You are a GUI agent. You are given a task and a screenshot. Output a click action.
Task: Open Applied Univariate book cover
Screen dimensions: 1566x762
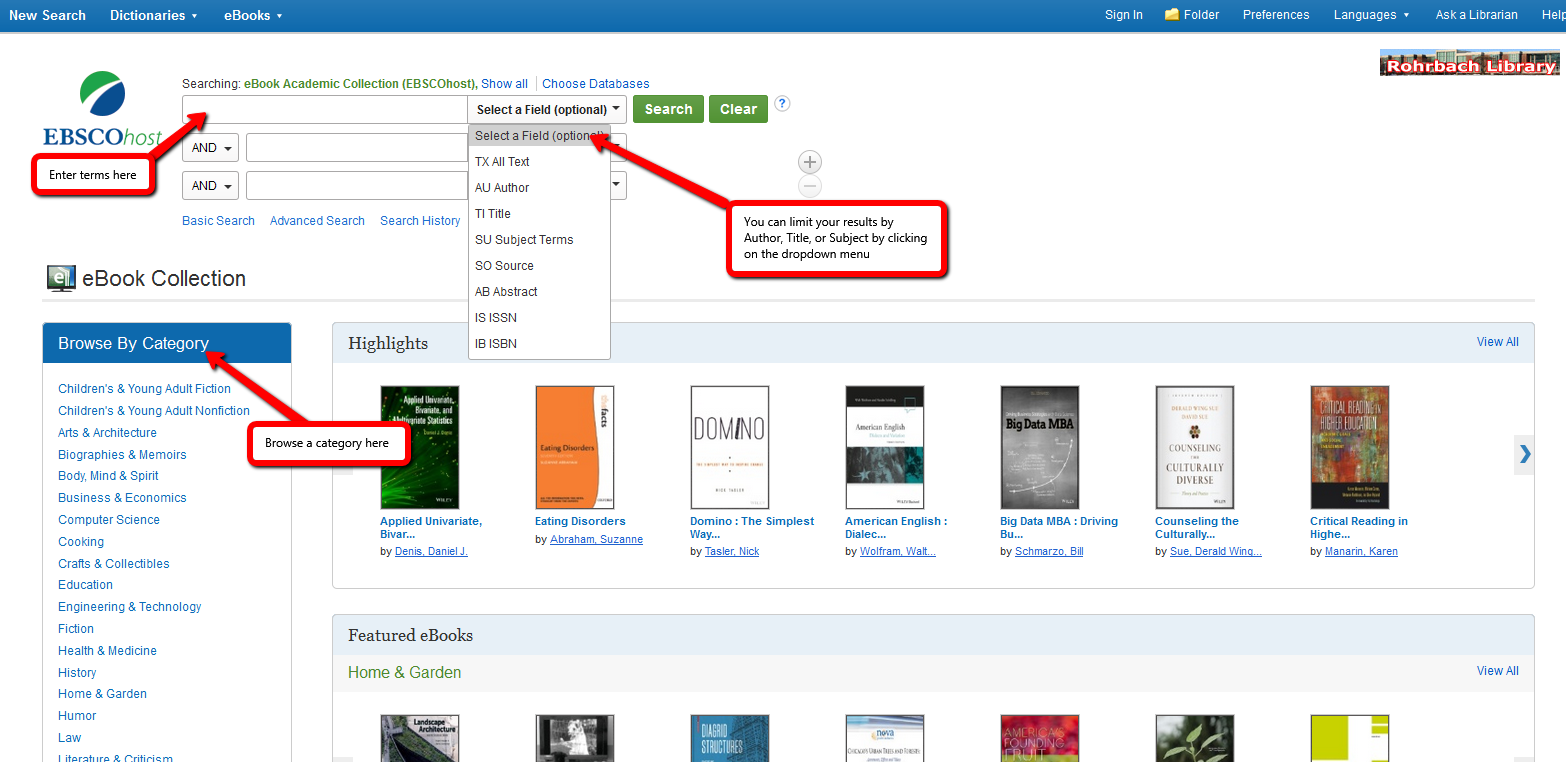419,448
